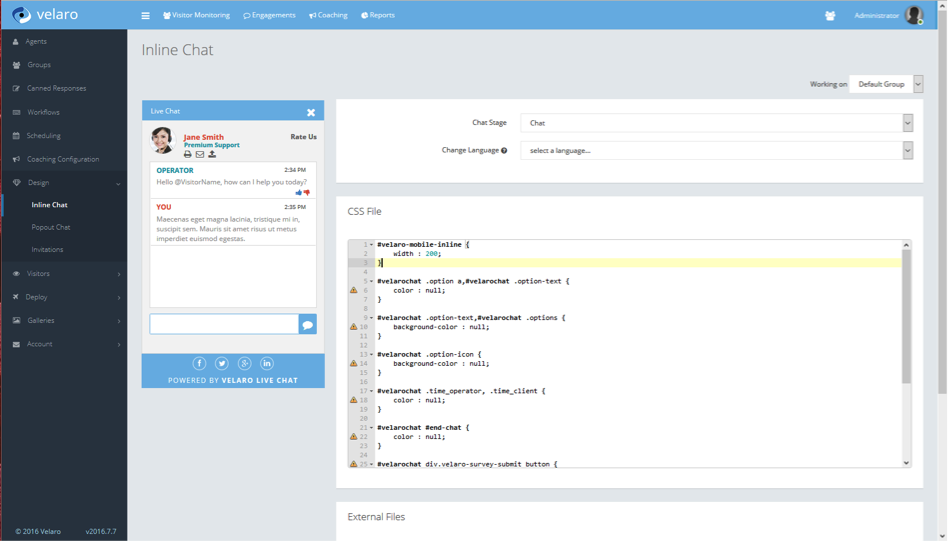Open the Default Group working-on dropdown
The image size is (948, 541).
(886, 84)
